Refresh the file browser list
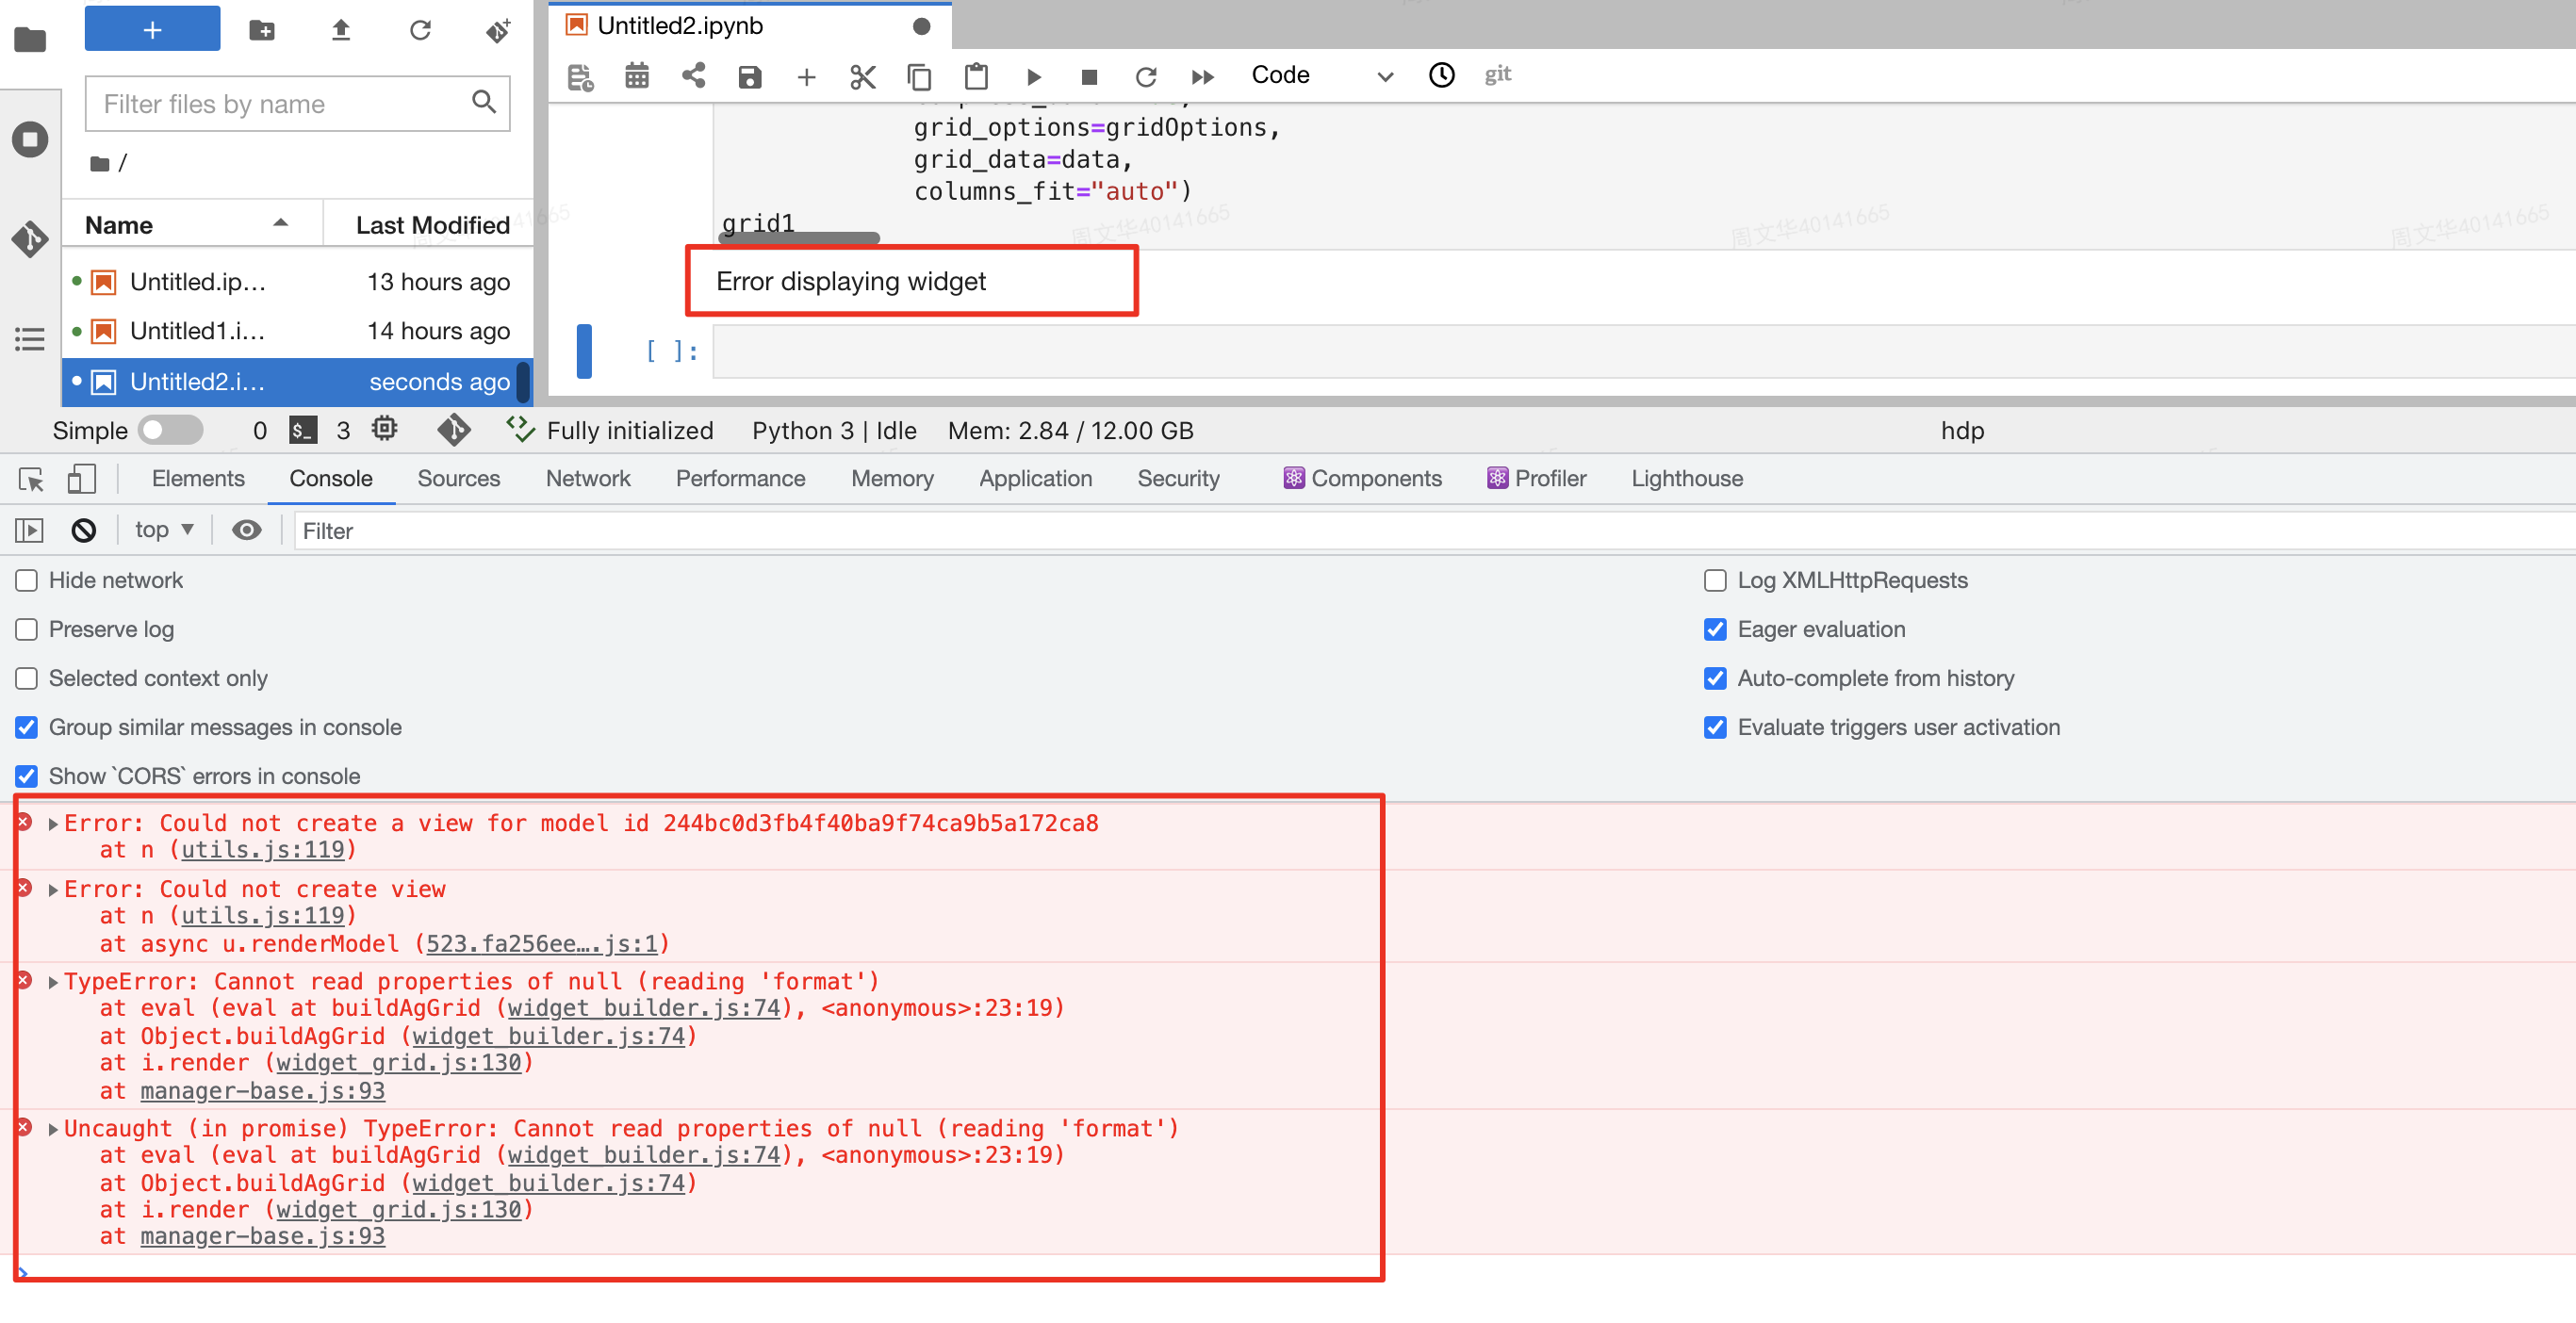This screenshot has height=1323, width=2576. [x=421, y=30]
